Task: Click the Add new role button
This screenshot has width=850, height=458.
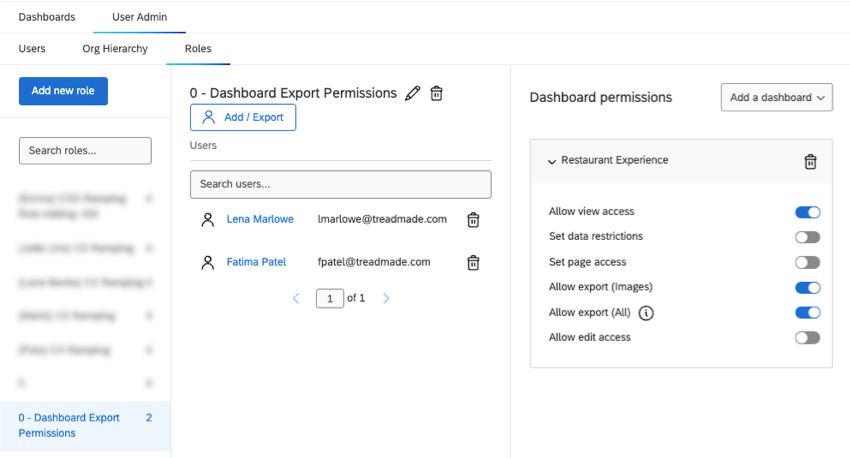Action: click(x=63, y=91)
